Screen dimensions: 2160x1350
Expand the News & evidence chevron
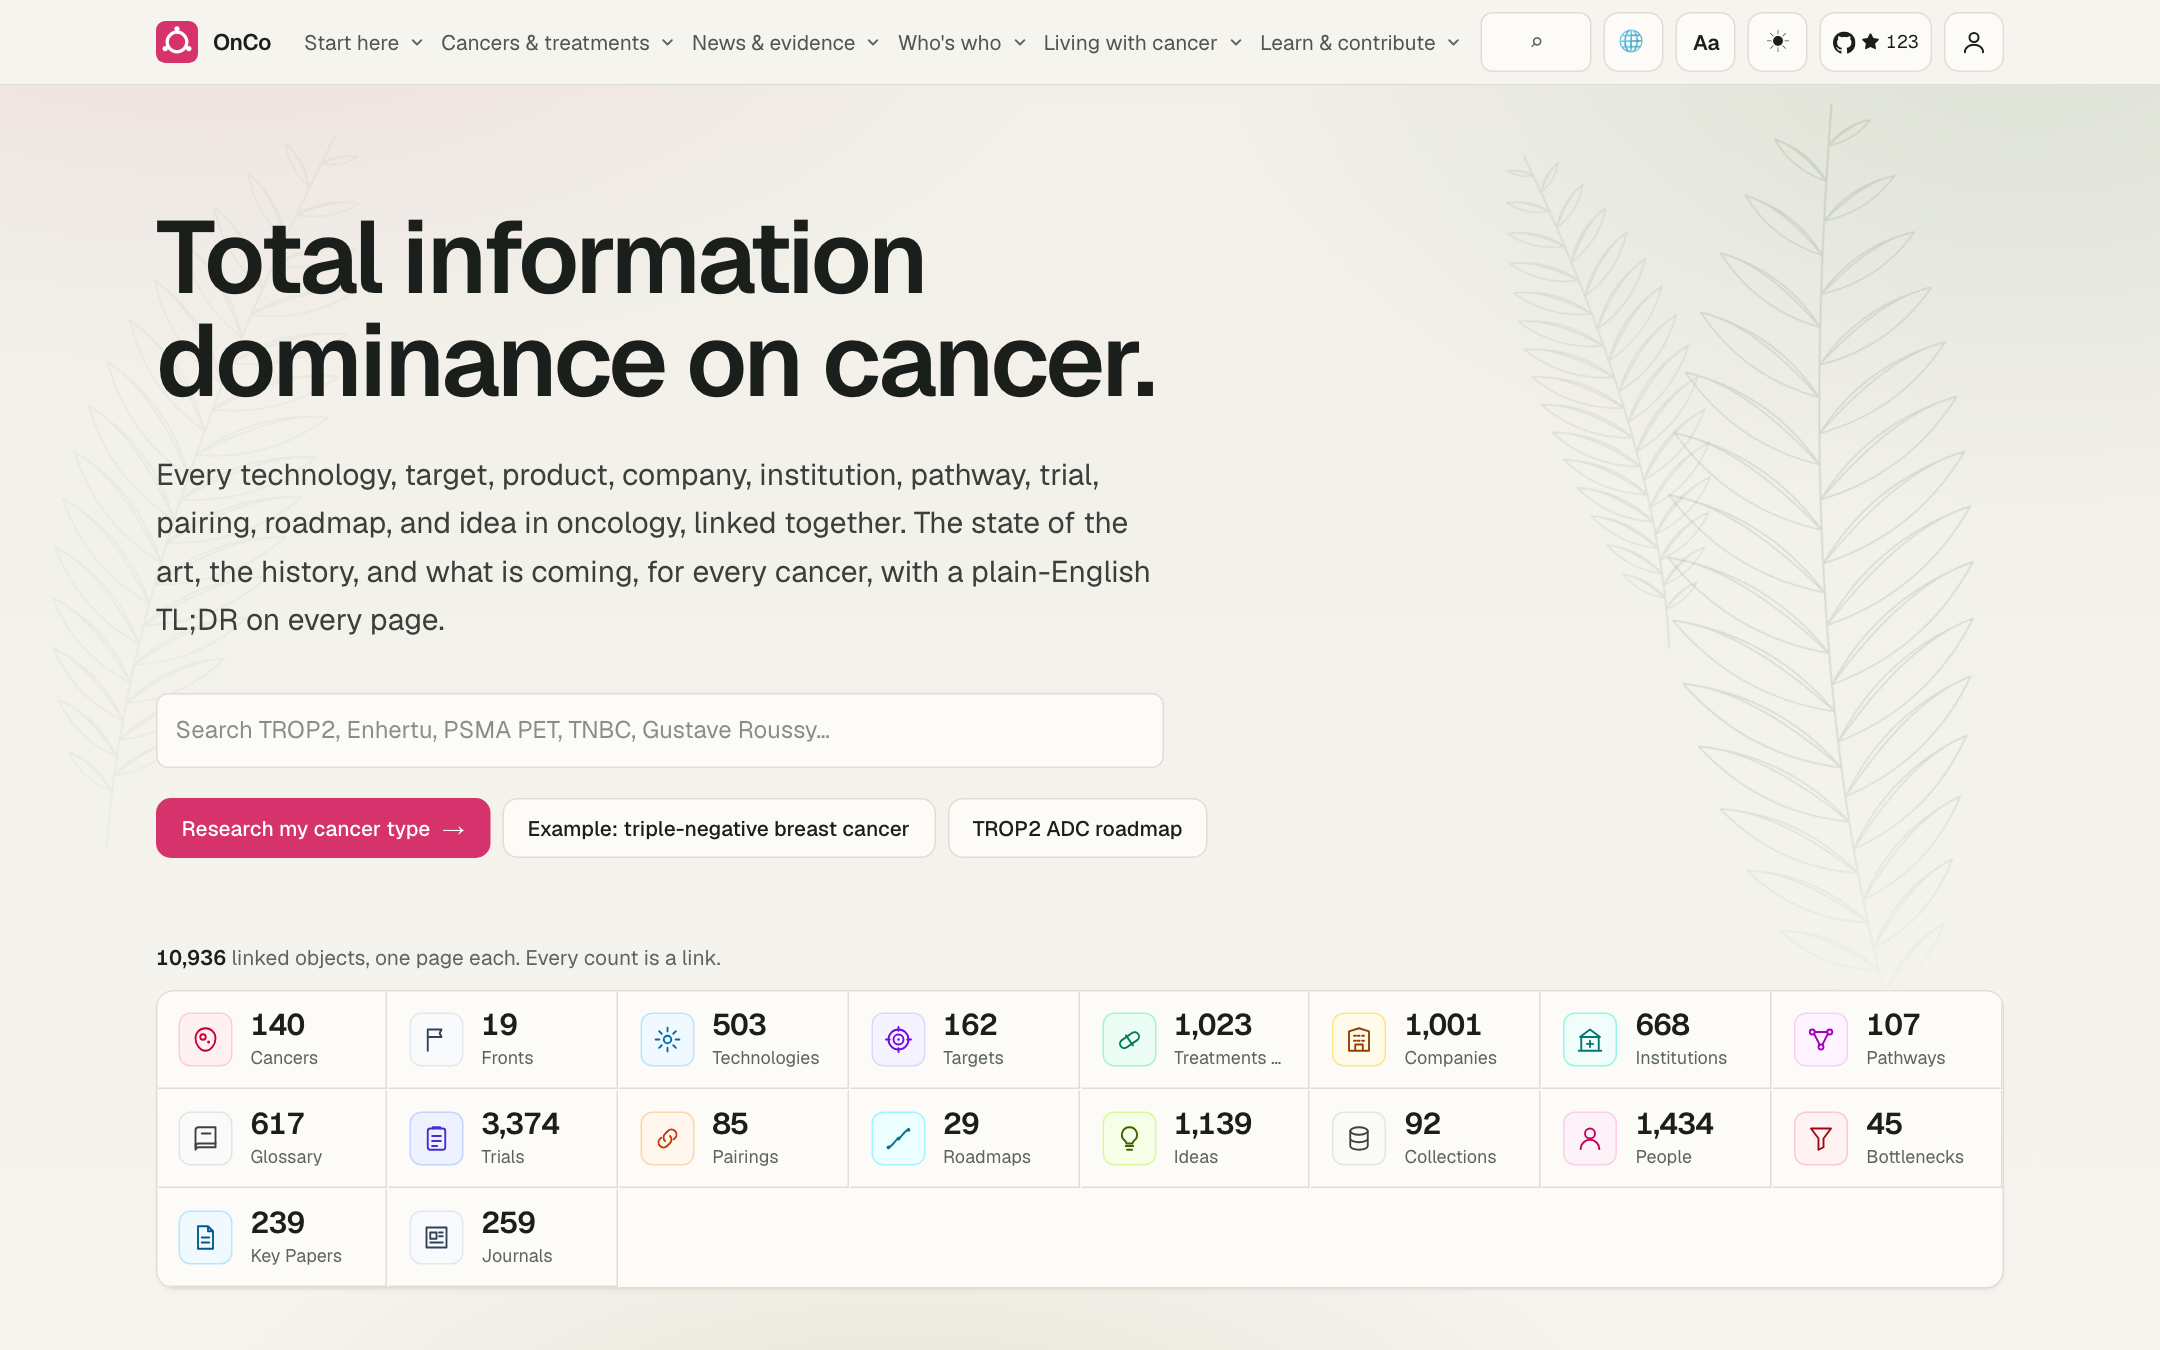[x=873, y=43]
